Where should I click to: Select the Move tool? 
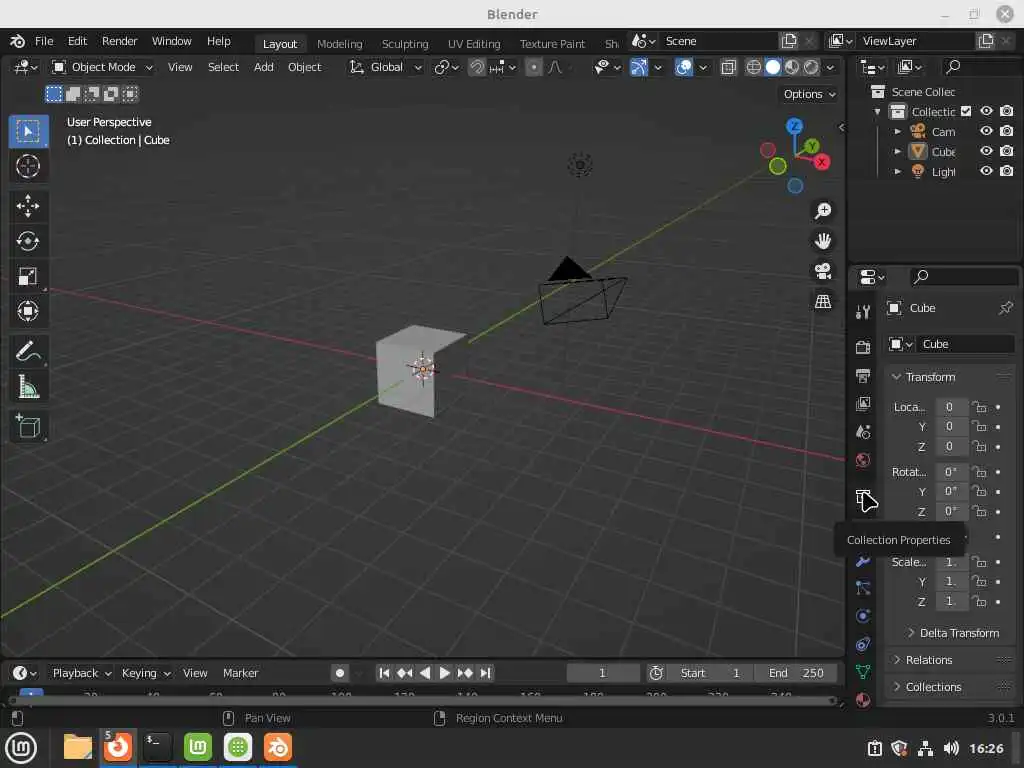28,206
